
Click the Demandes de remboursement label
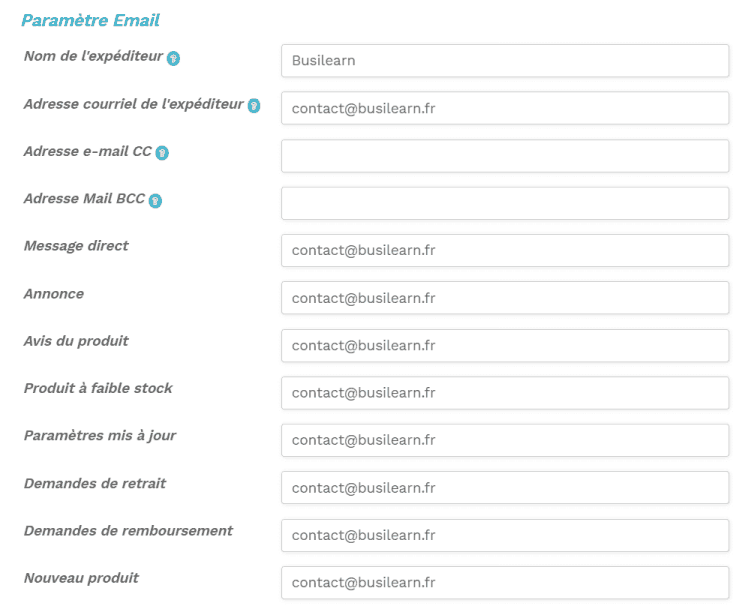128,531
